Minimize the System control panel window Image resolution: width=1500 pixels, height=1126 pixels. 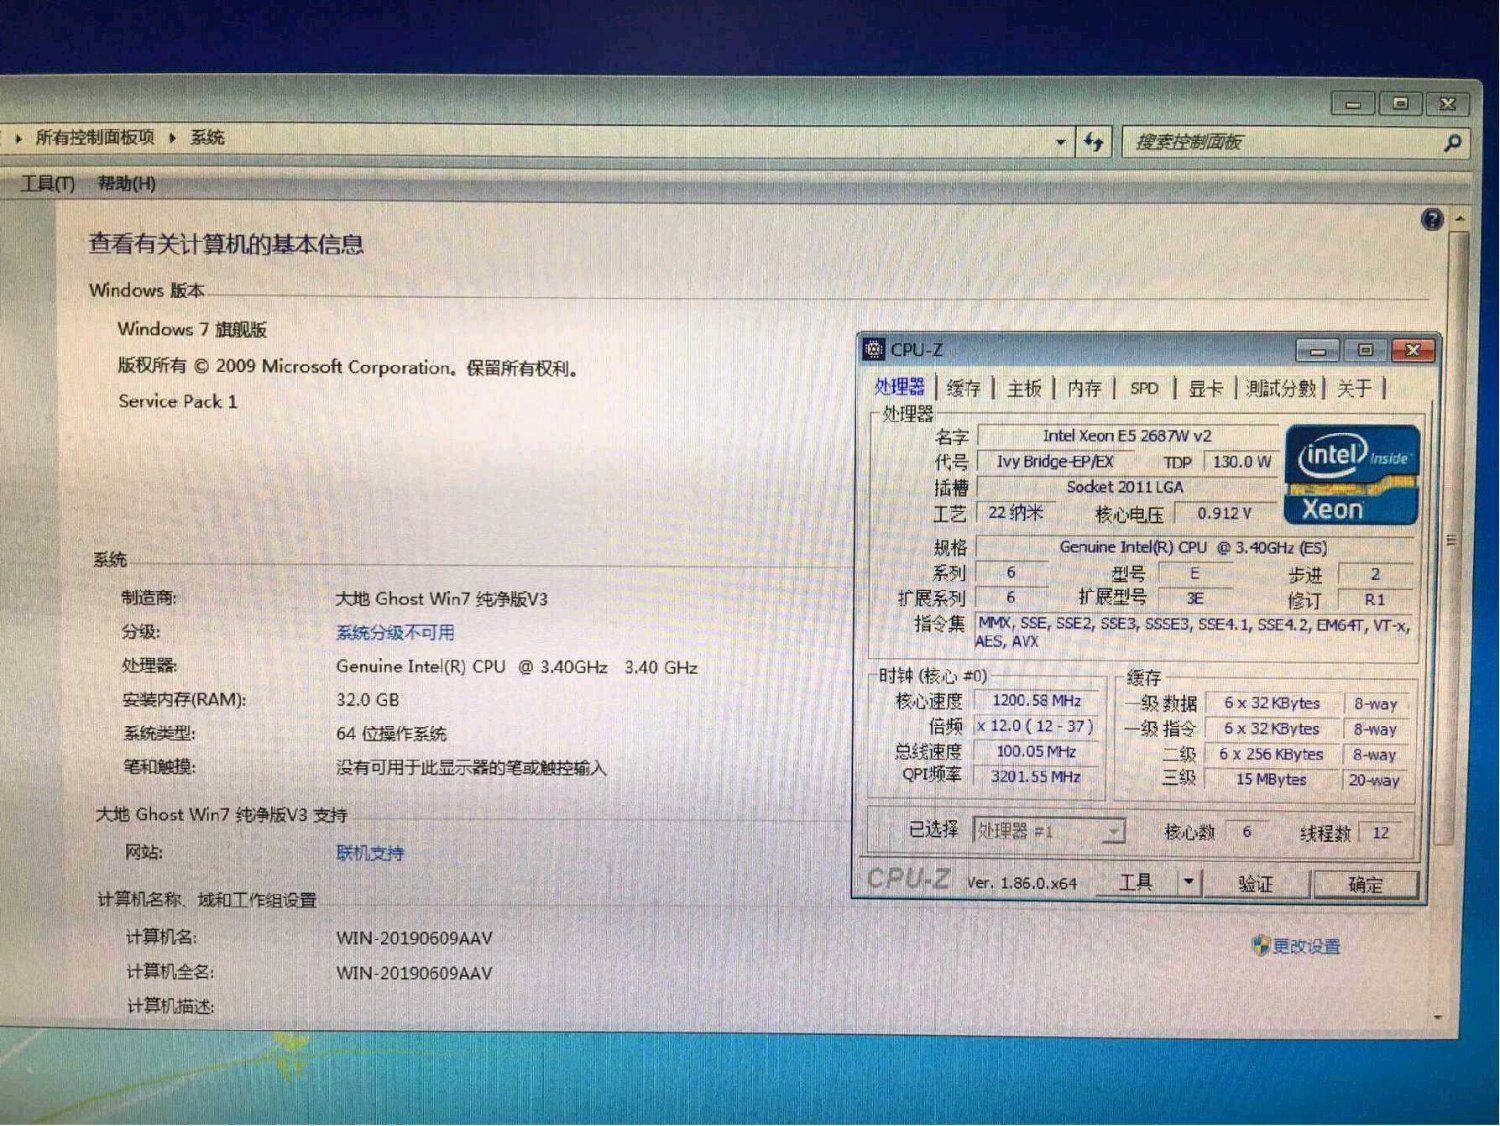[x=1353, y=103]
